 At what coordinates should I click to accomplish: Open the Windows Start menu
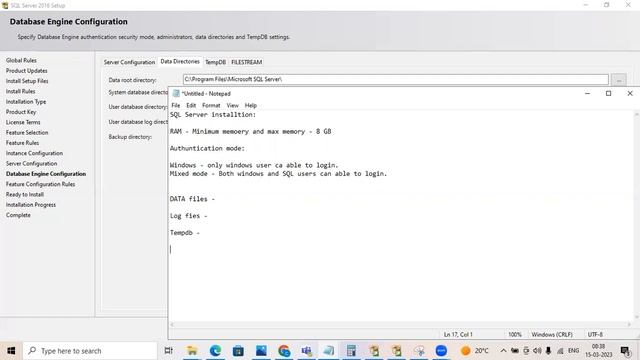coord(11,351)
